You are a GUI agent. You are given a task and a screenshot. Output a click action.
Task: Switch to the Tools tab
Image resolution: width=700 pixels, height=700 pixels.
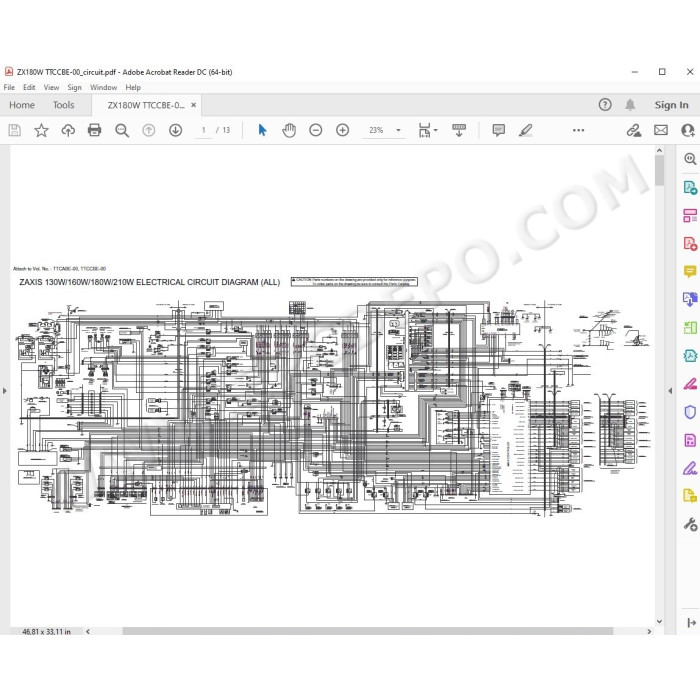63,105
